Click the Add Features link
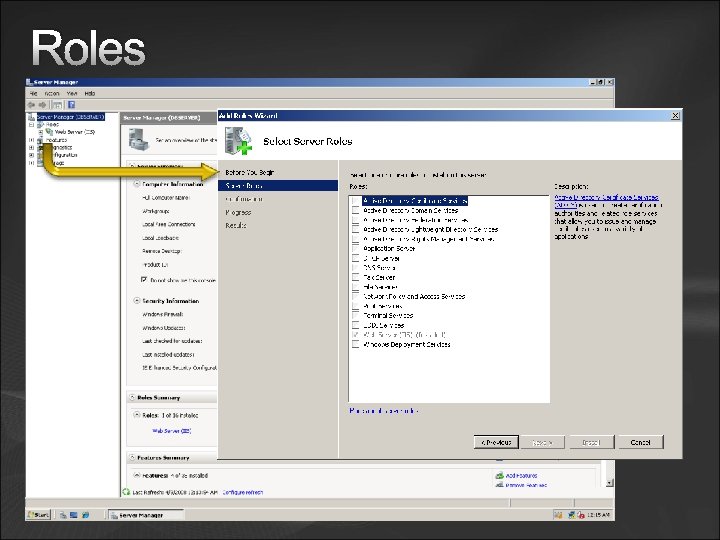The image size is (720, 540). click(x=521, y=476)
